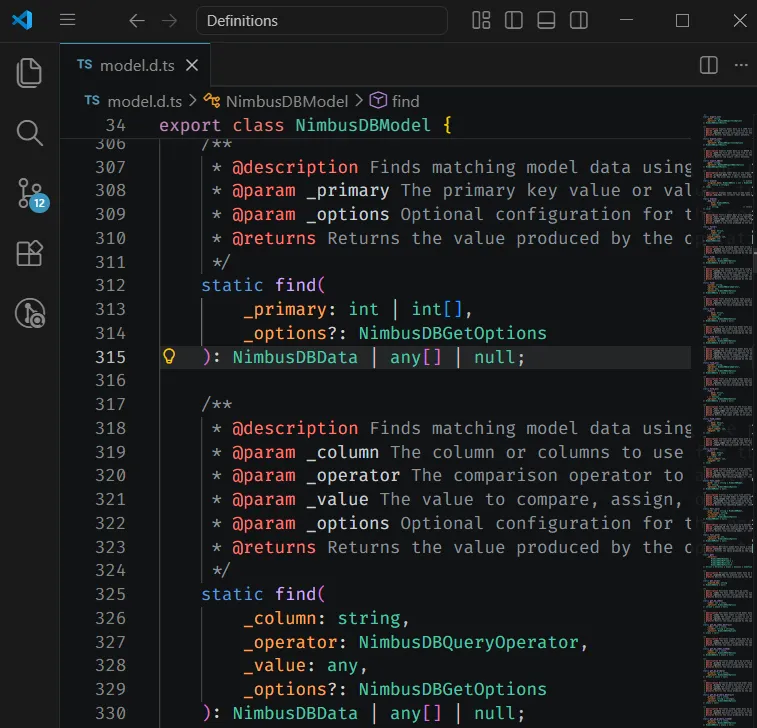Click the static find declaration on line 312

pos(263,285)
